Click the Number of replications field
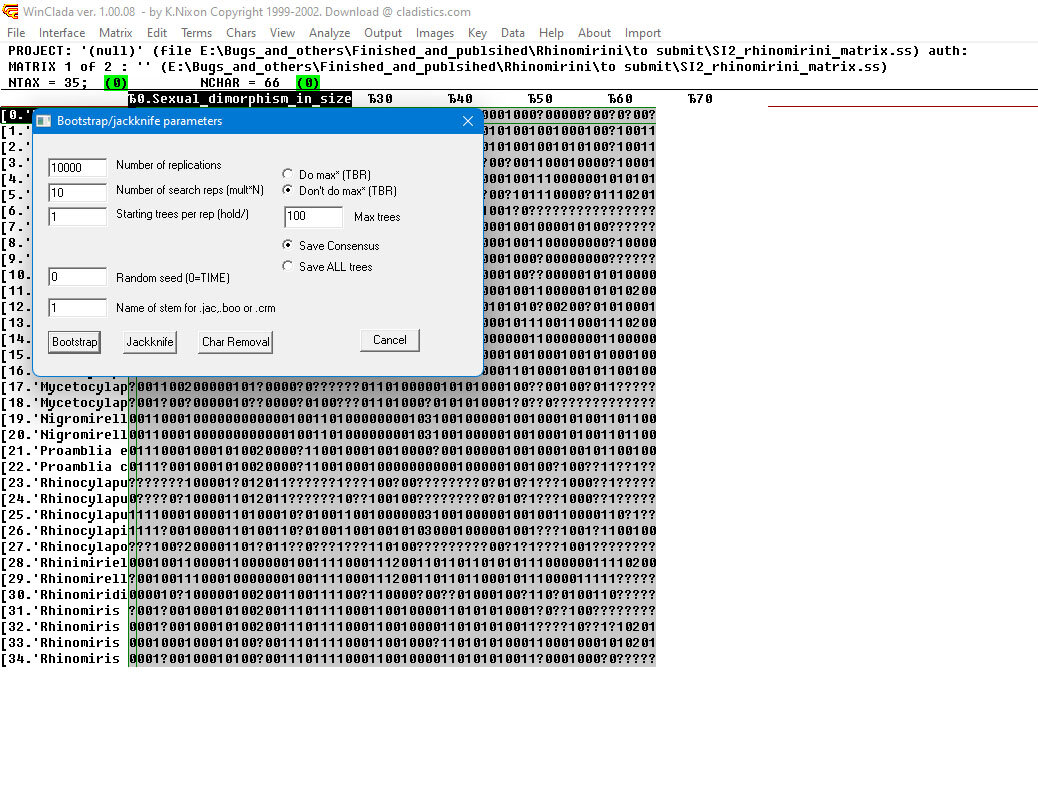Screen dimensions: 1038x788 coord(77,168)
